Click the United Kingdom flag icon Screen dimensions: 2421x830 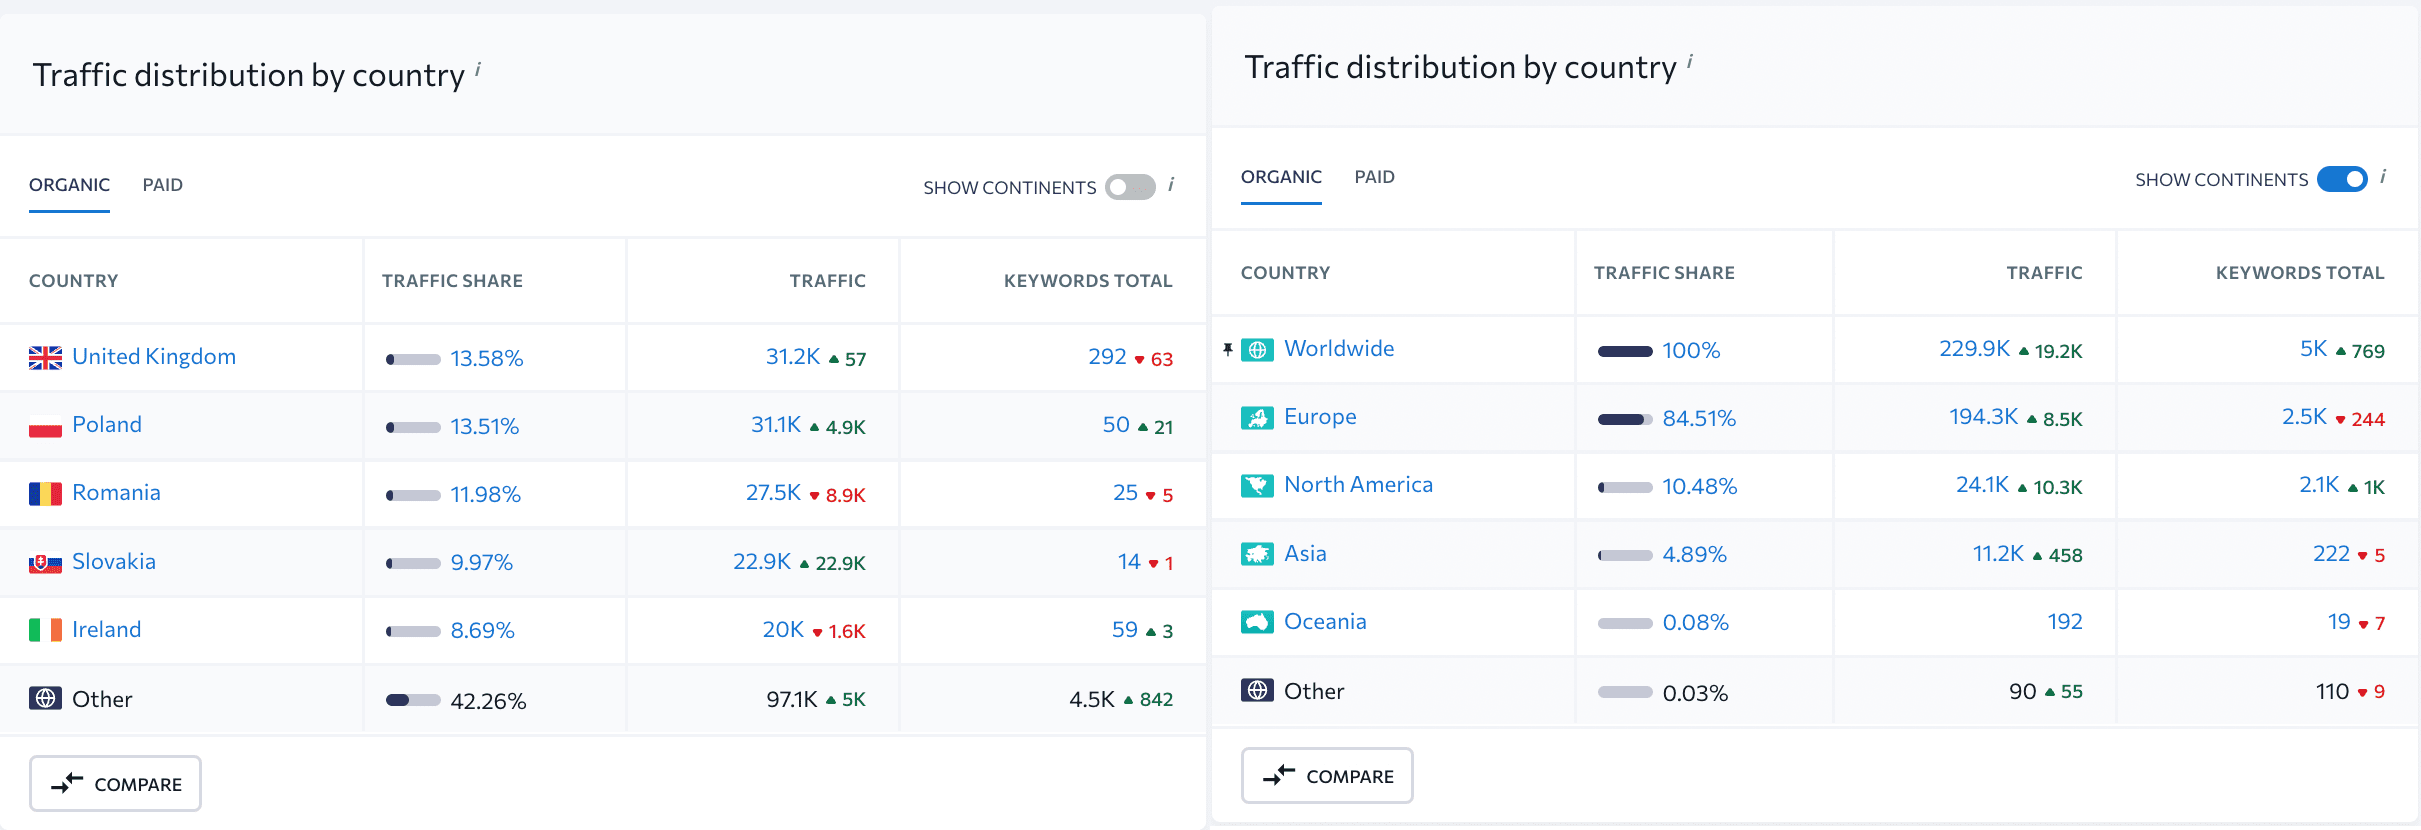coord(45,358)
